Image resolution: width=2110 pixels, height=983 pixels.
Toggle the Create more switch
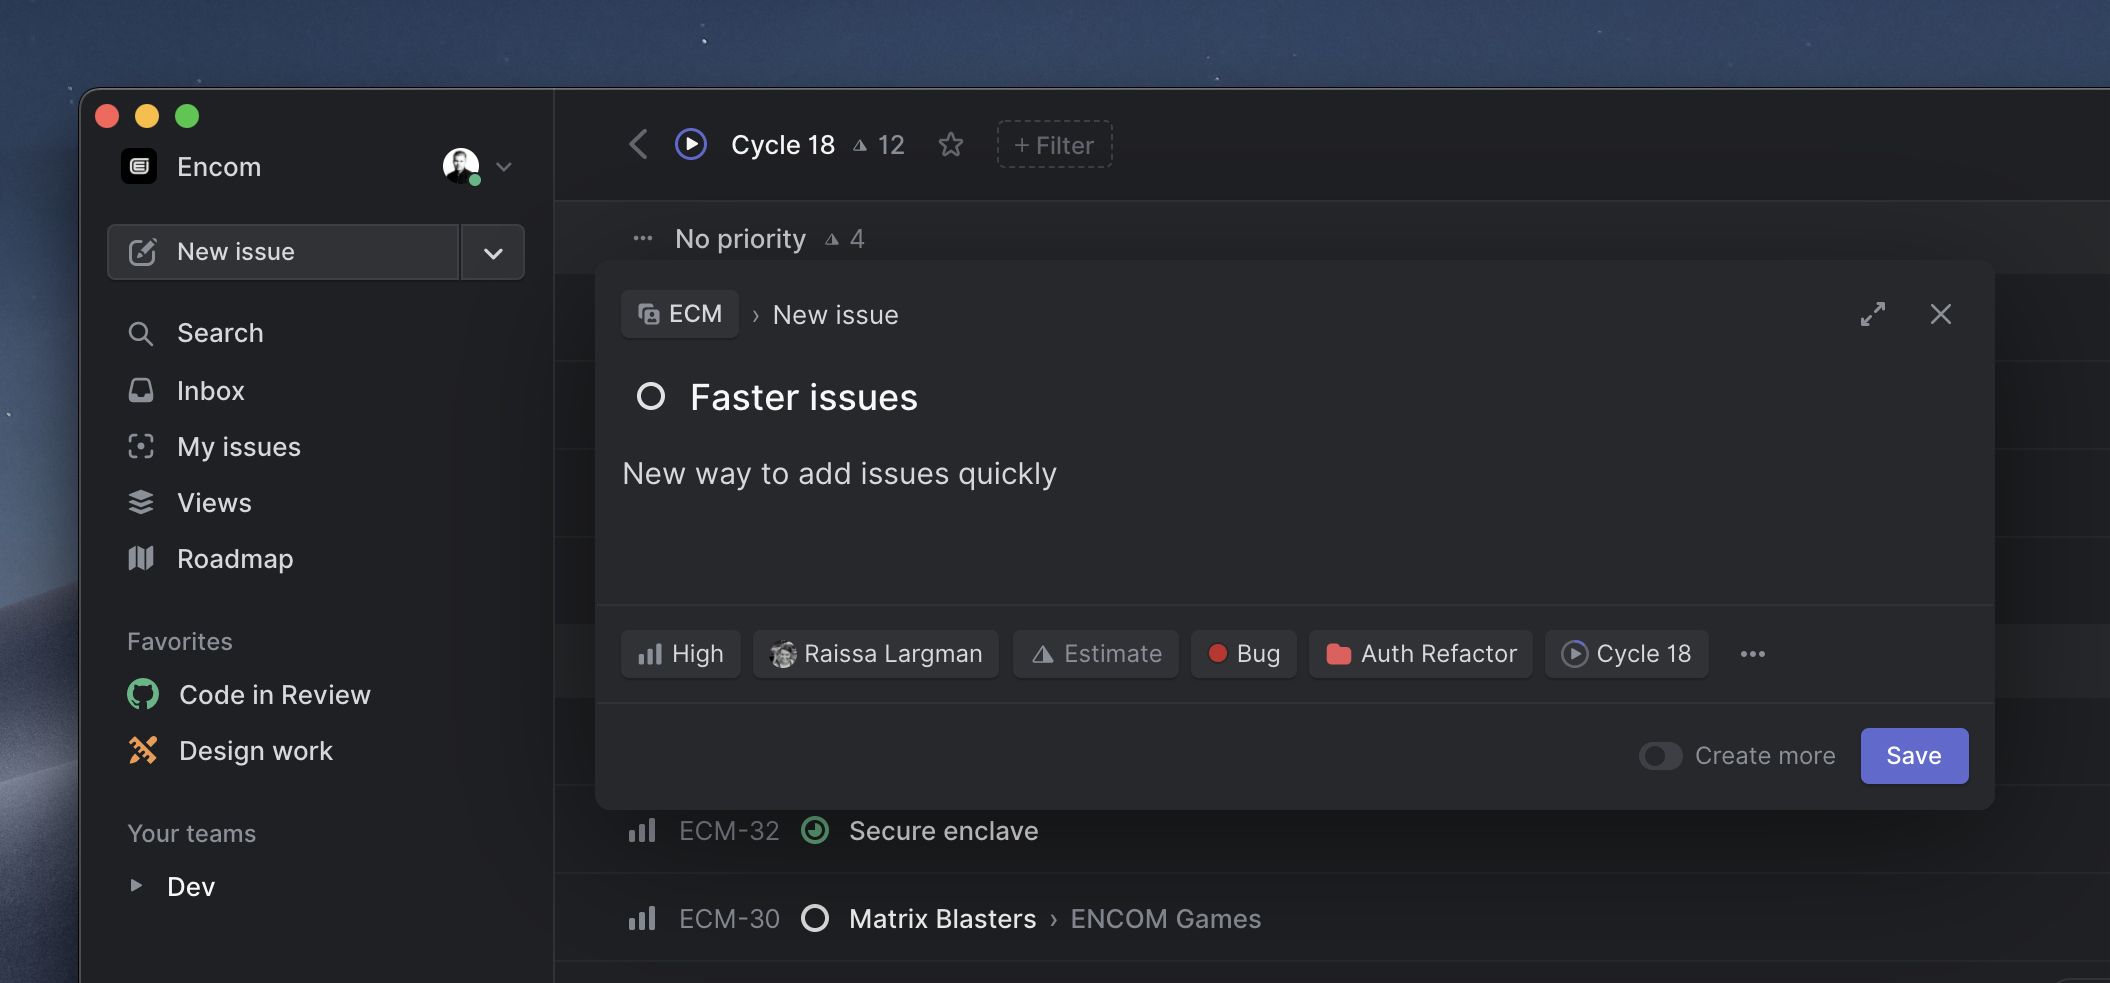coord(1660,756)
